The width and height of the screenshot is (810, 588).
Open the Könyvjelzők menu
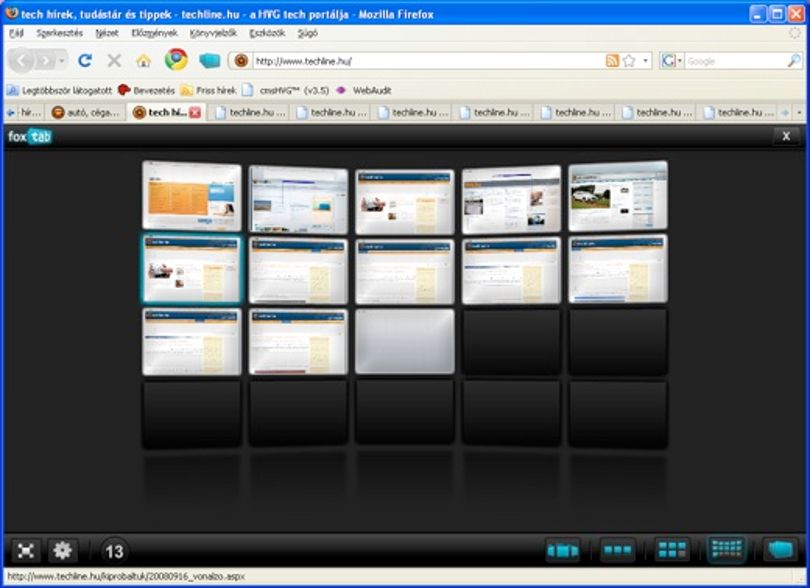point(213,33)
